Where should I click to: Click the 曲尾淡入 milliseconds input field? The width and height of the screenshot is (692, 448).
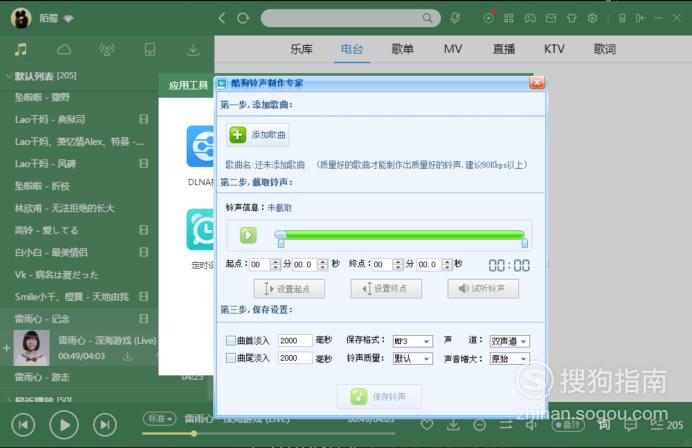tap(295, 358)
